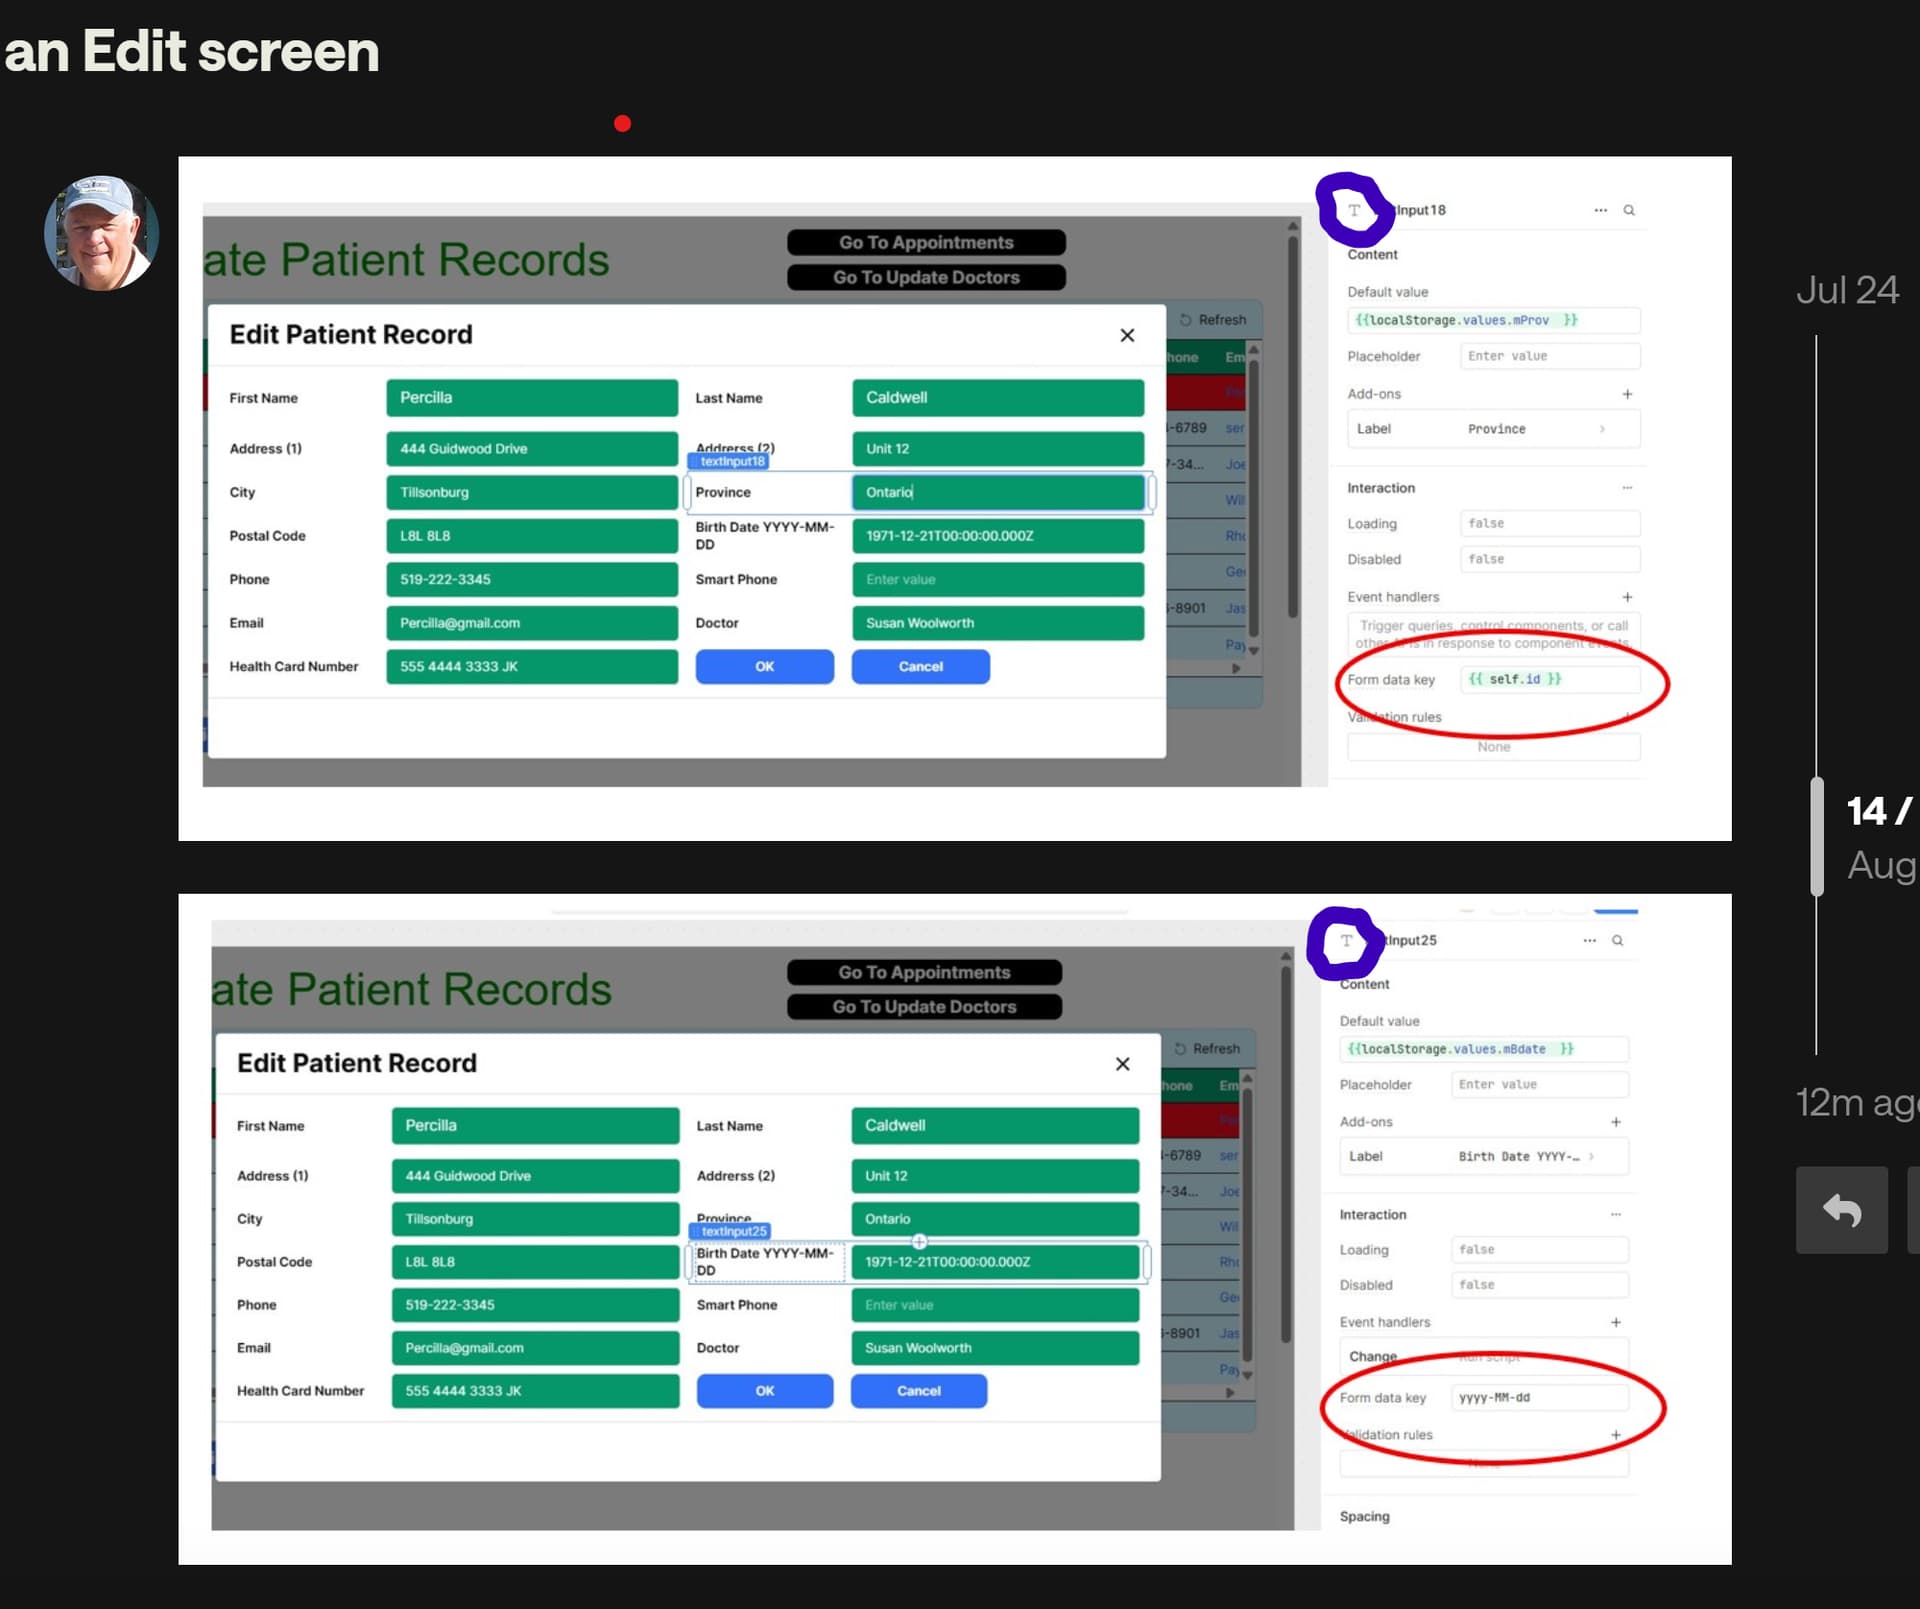Click Cancel in the bottom Edit Patient dialog

coord(918,1391)
